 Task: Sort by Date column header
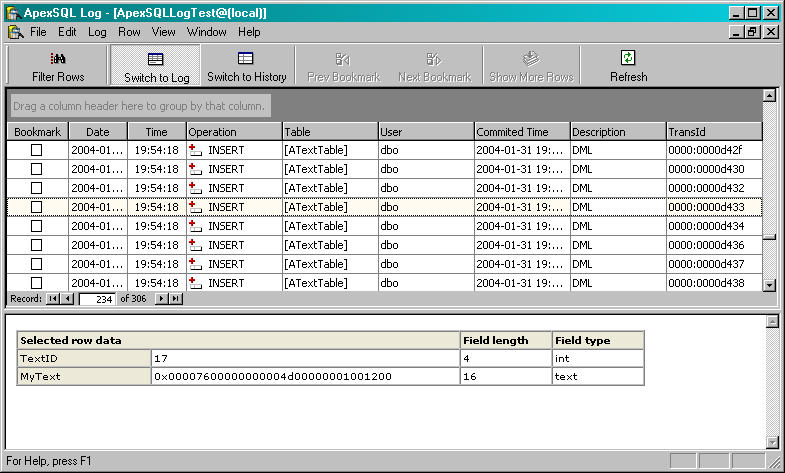(98, 132)
